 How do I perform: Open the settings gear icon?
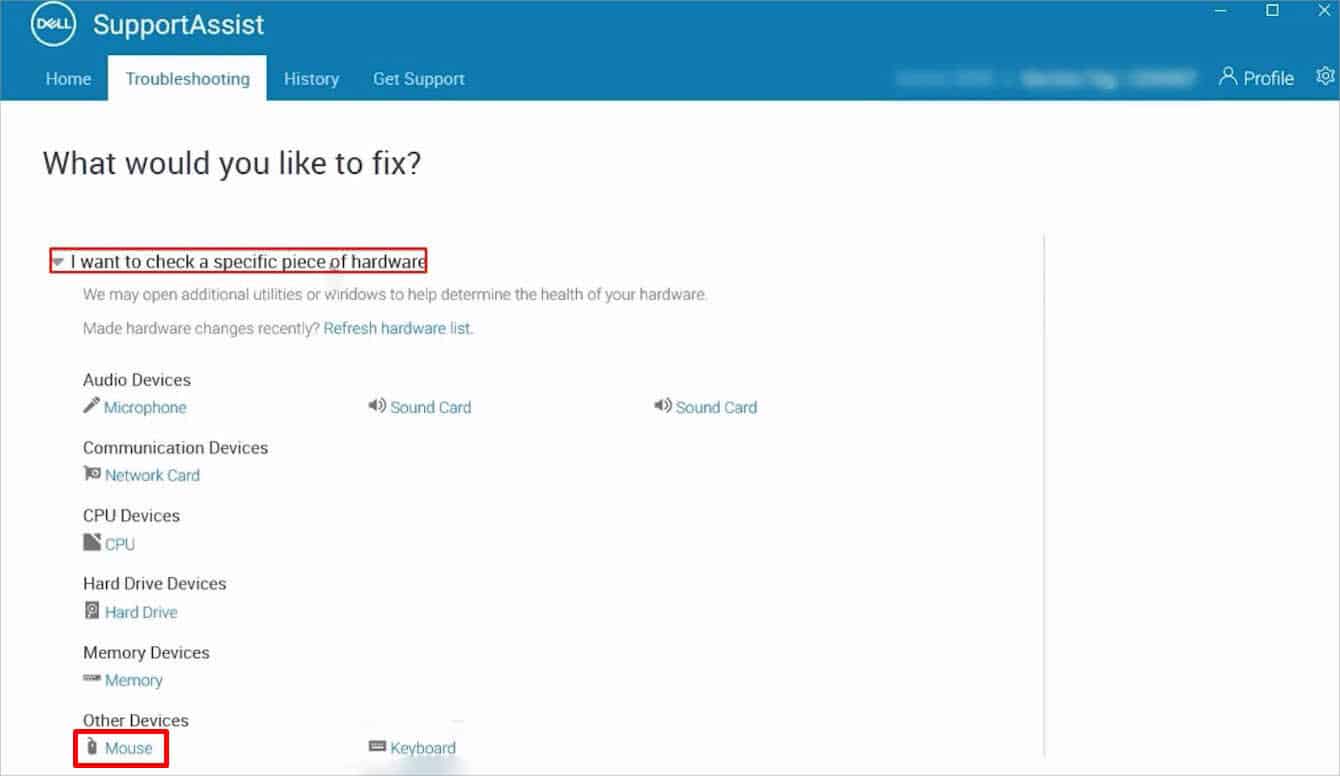click(x=1325, y=77)
